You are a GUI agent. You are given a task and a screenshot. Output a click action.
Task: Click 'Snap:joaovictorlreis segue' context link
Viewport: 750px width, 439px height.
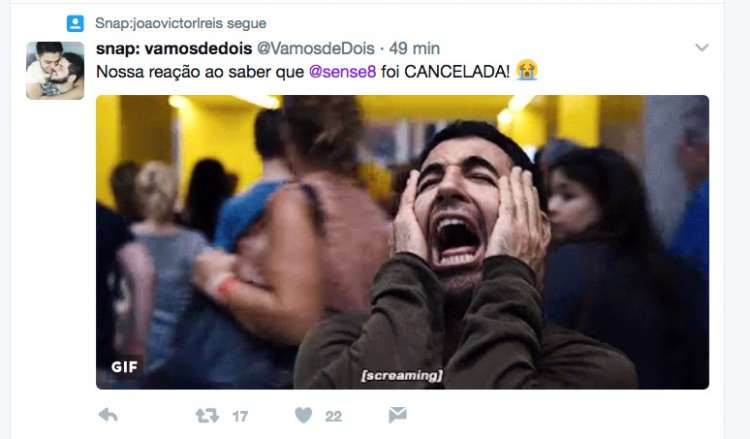tap(181, 23)
